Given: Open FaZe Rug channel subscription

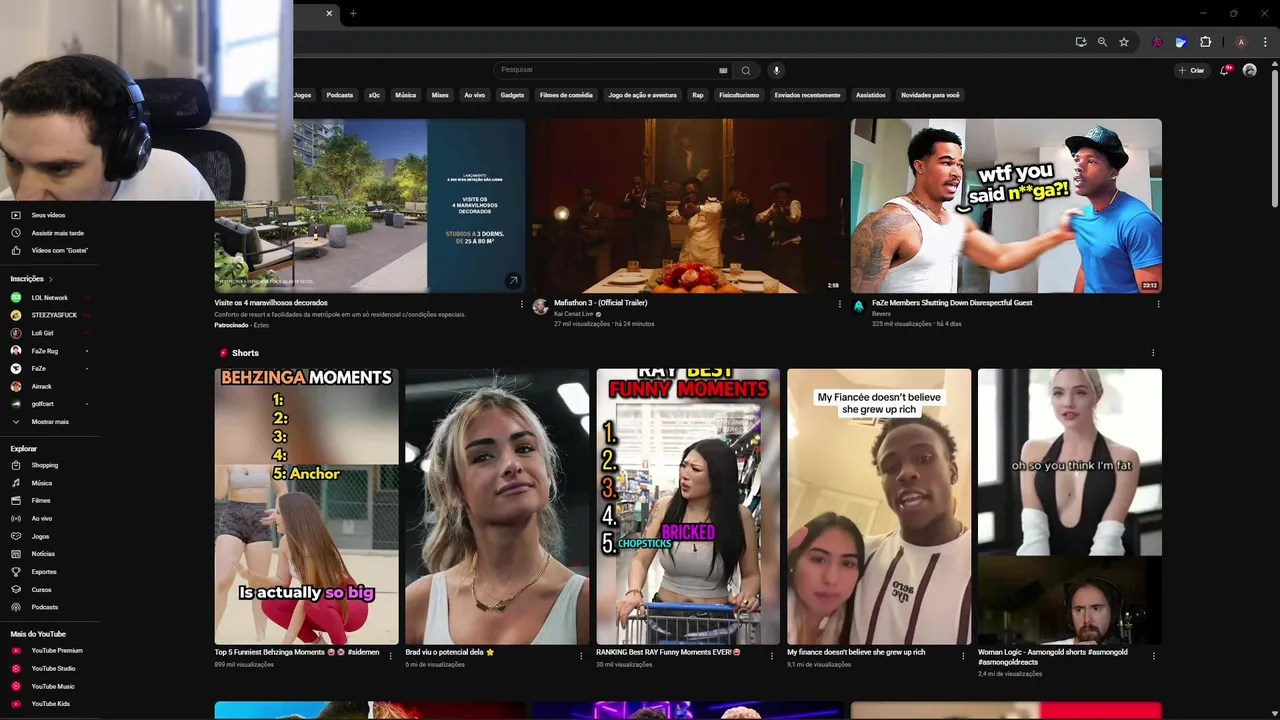Looking at the screenshot, I should pos(45,351).
